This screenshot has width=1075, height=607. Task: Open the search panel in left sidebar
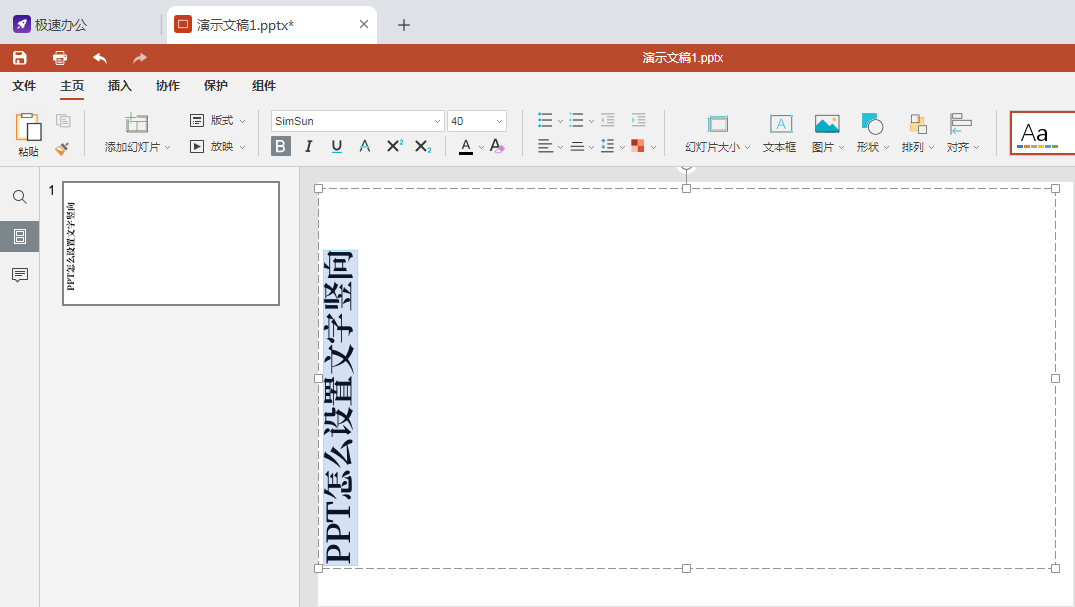[x=19, y=197]
